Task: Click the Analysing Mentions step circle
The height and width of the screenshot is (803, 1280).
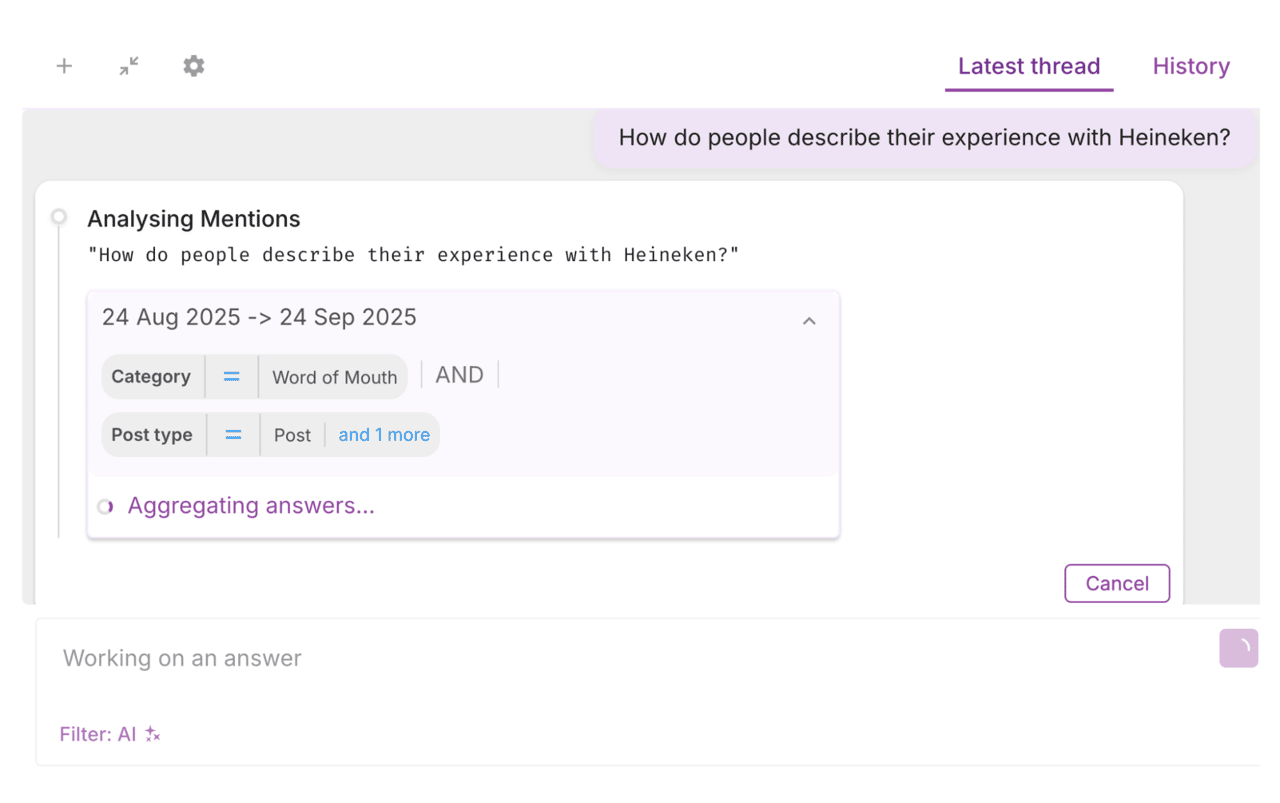Action: coord(59,217)
